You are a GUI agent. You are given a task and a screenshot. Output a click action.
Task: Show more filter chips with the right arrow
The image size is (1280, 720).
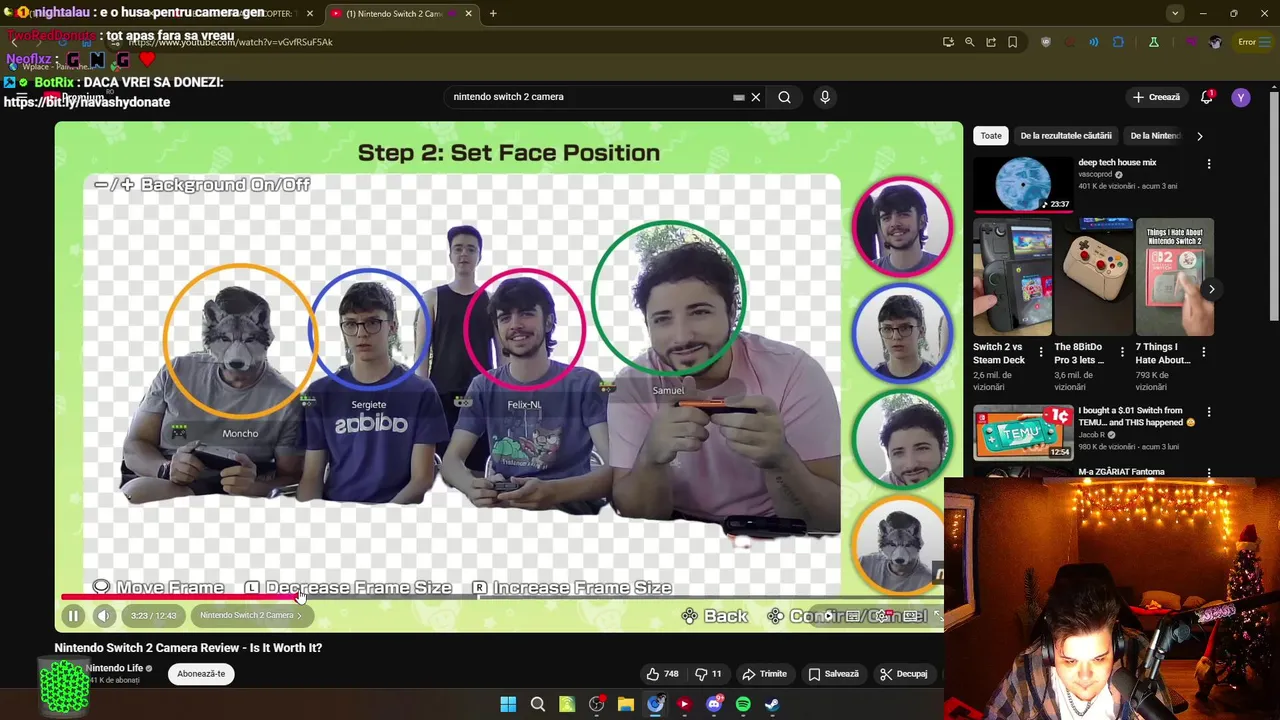pyautogui.click(x=1200, y=135)
